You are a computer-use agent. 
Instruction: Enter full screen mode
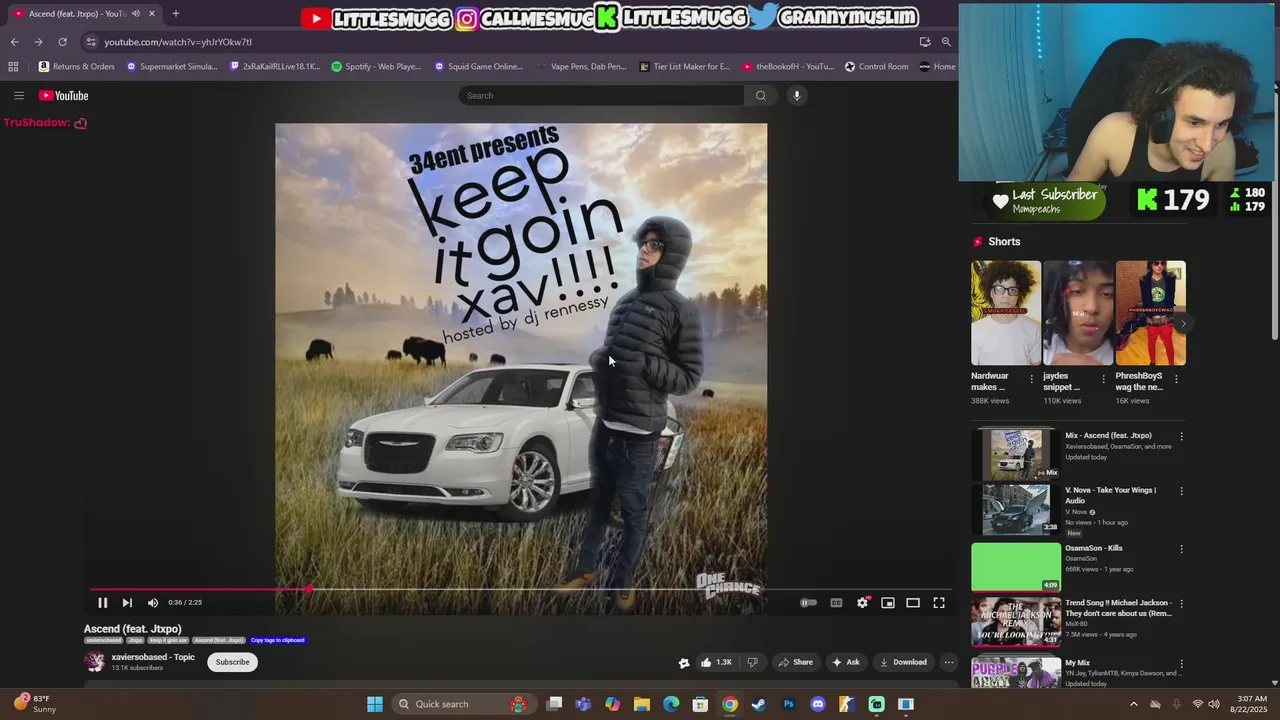click(939, 603)
